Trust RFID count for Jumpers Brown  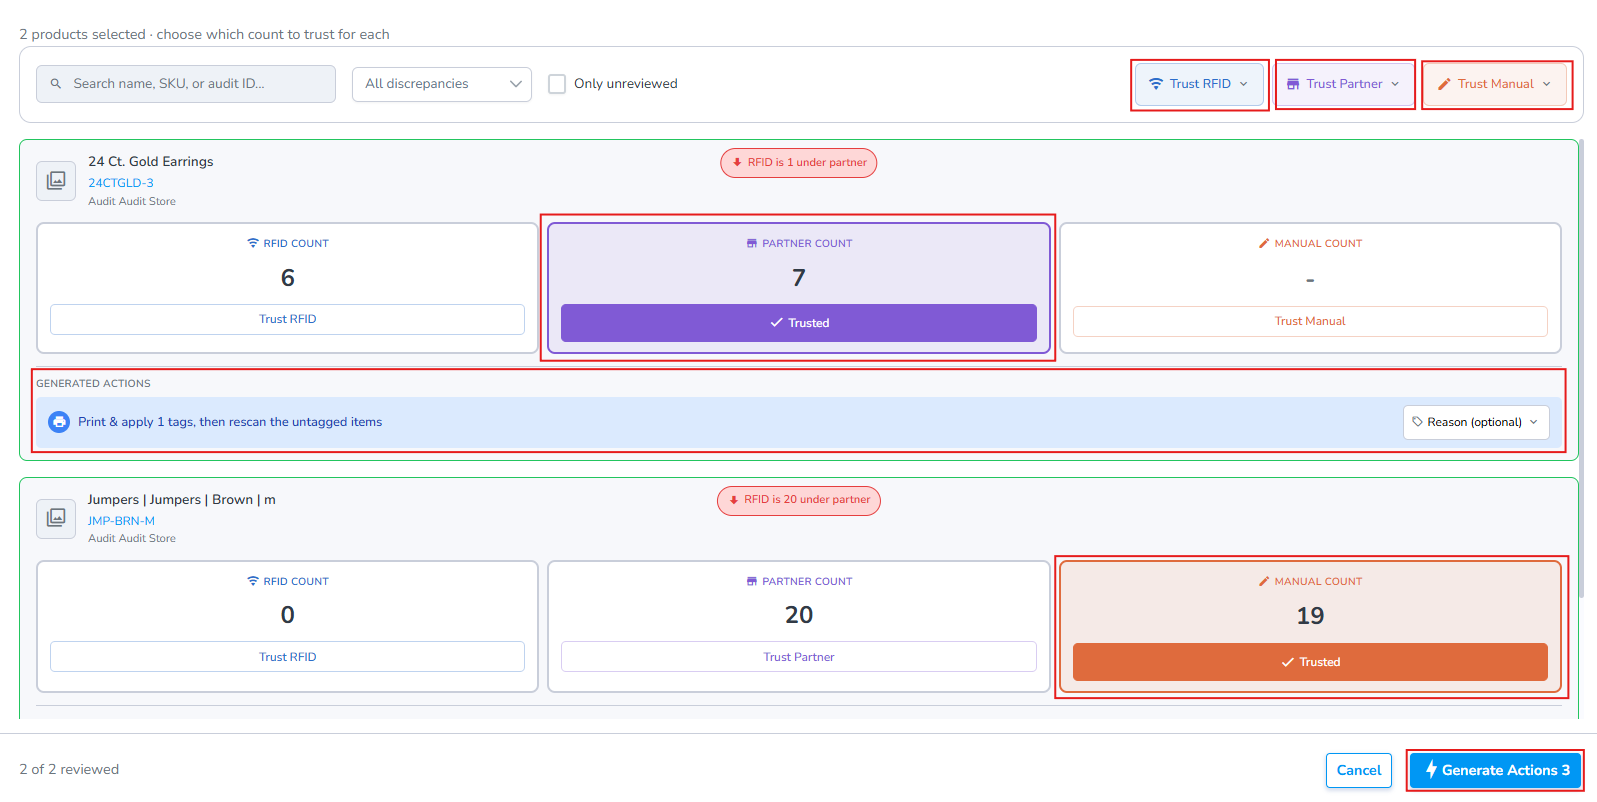[288, 657]
